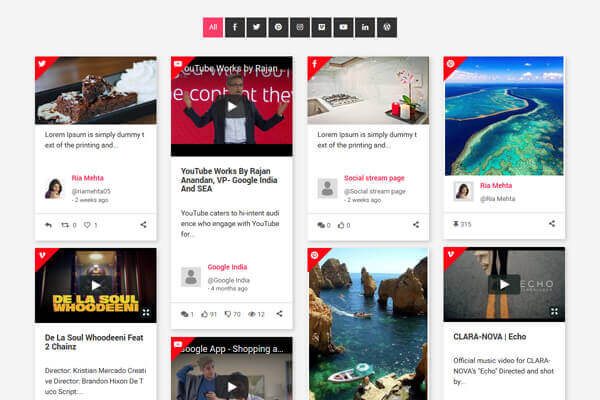Click Ria Mehta avatar on Pinterest card
Screen dimensions: 600x400
[x=463, y=191]
